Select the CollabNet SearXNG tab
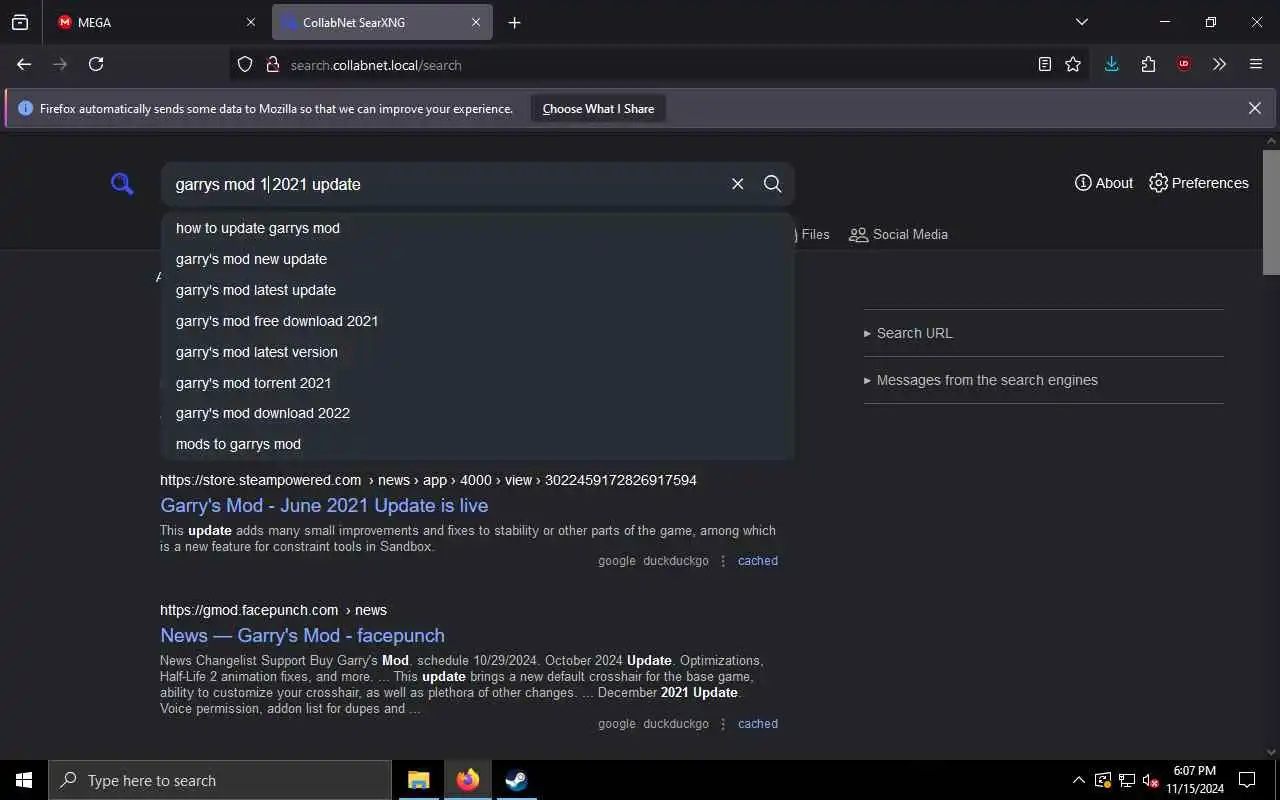 coord(382,22)
